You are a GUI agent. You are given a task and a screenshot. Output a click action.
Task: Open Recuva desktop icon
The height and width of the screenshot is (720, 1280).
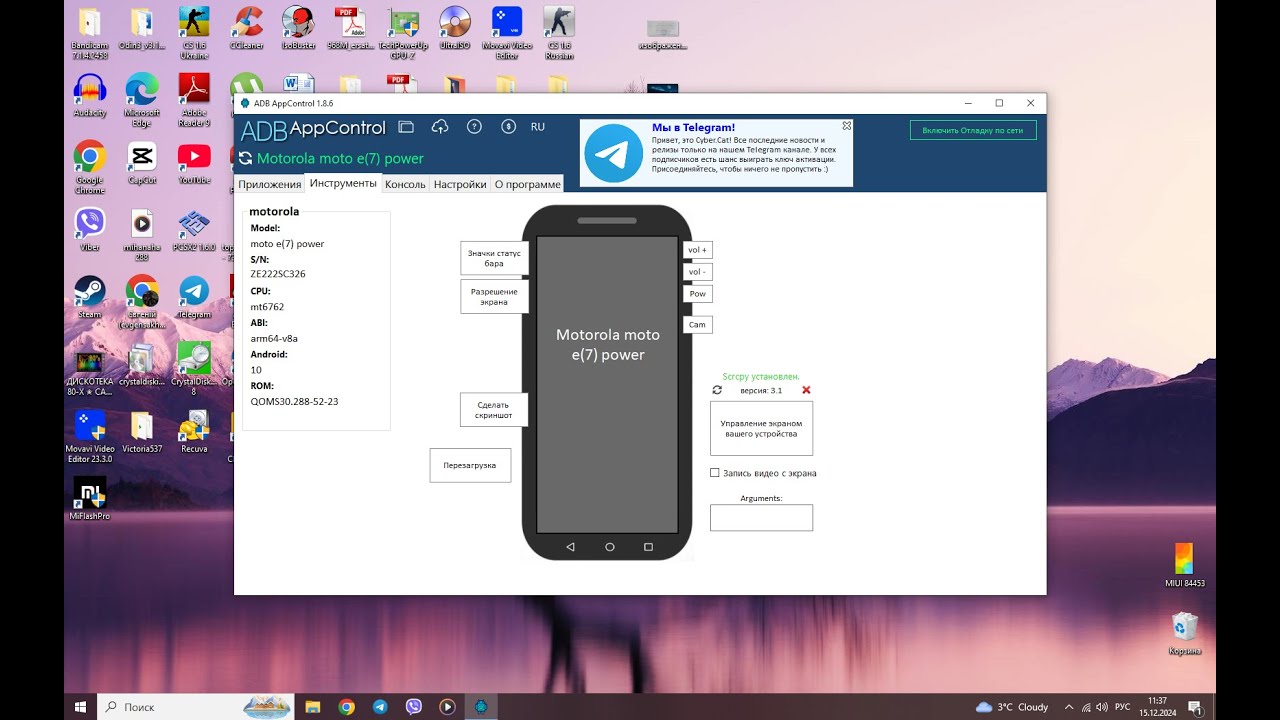[x=194, y=432]
